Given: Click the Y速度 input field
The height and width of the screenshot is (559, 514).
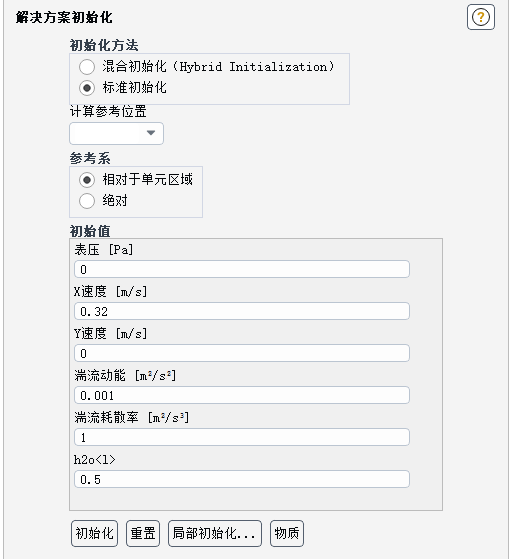Looking at the screenshot, I should coord(242,353).
